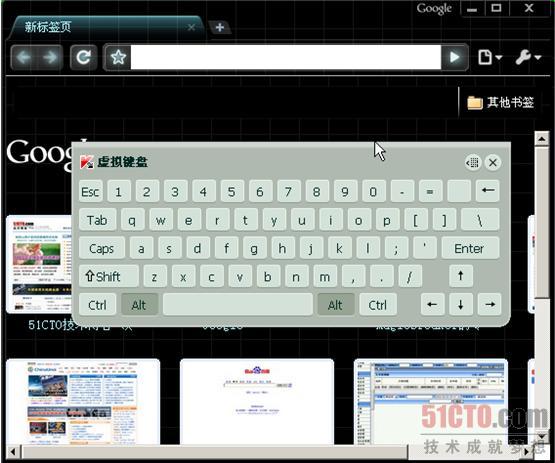Open the 其他书签 bookmarks folder
Viewport: 555px width, 463px height.
pos(500,103)
